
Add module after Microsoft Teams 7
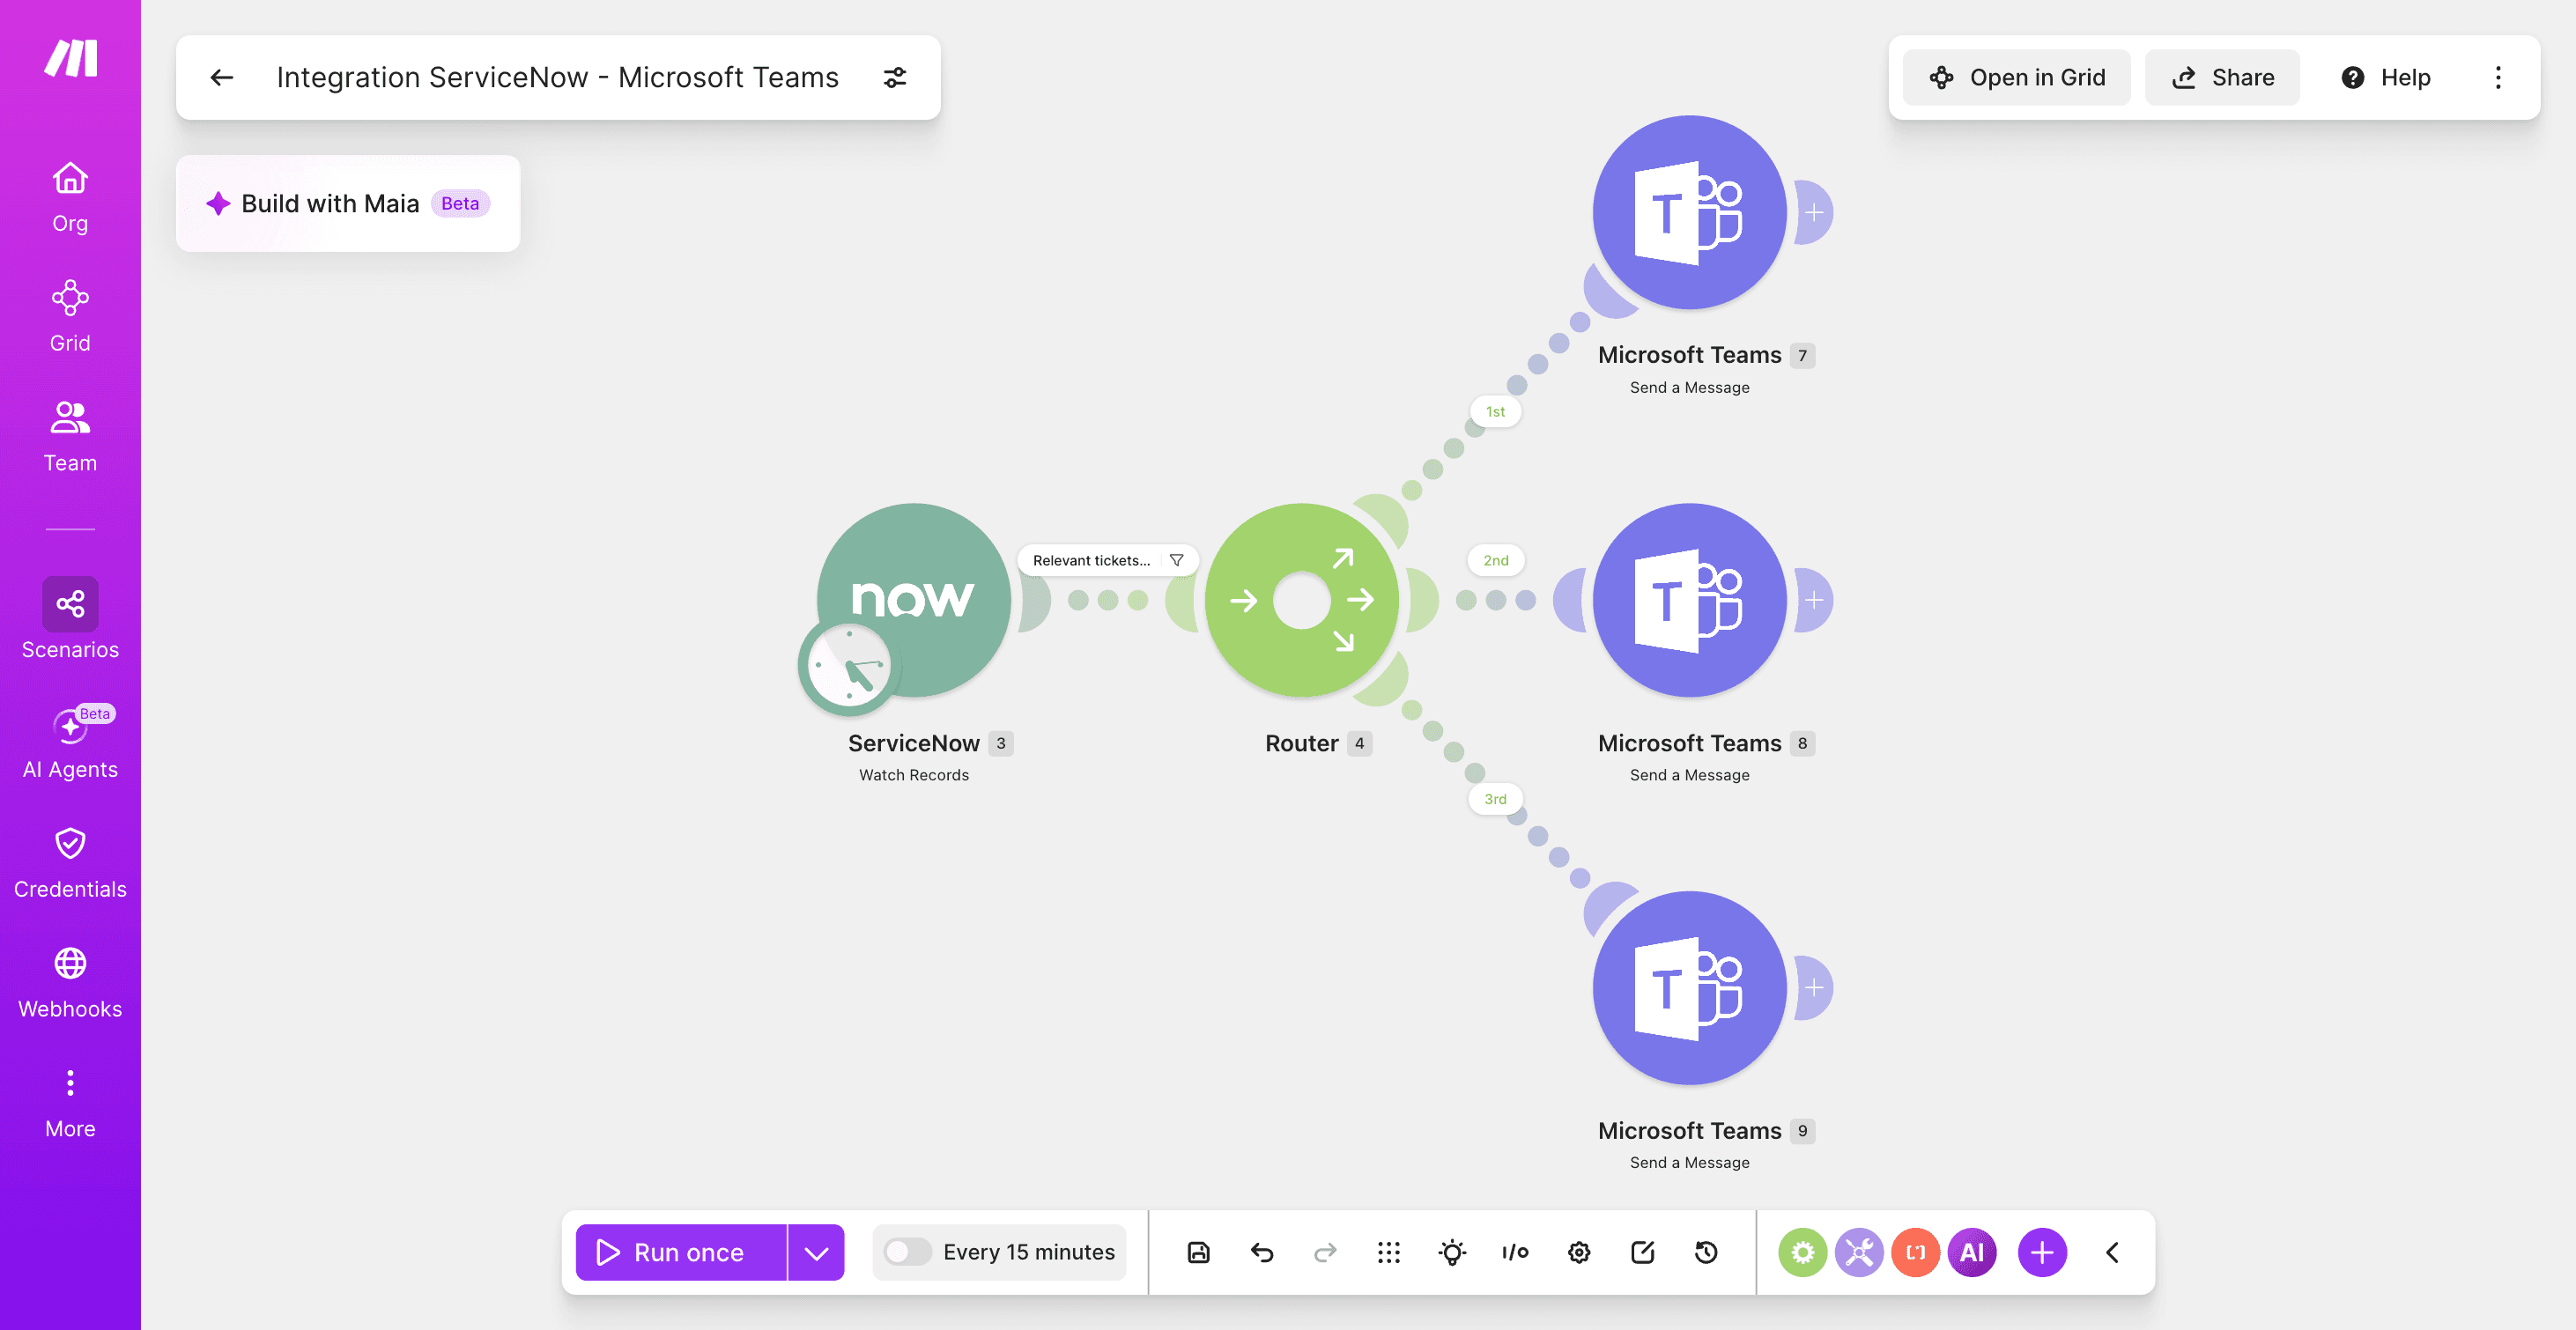[1814, 212]
